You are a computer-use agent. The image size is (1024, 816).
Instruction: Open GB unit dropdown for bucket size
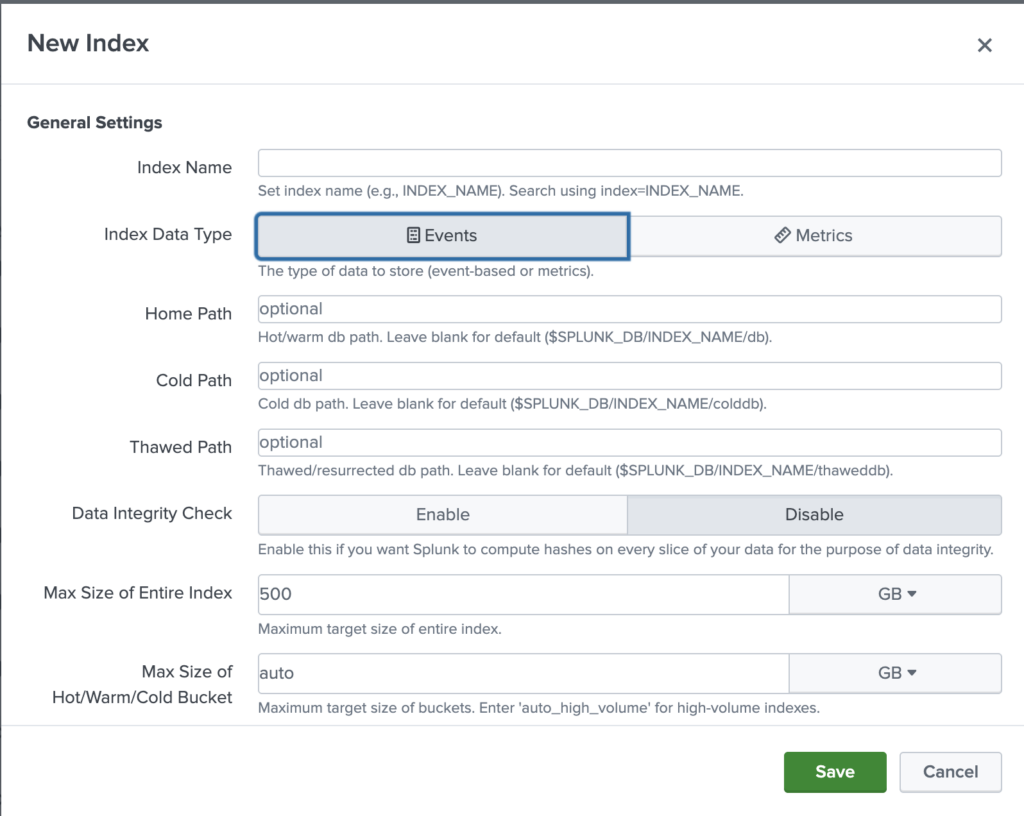coord(895,673)
